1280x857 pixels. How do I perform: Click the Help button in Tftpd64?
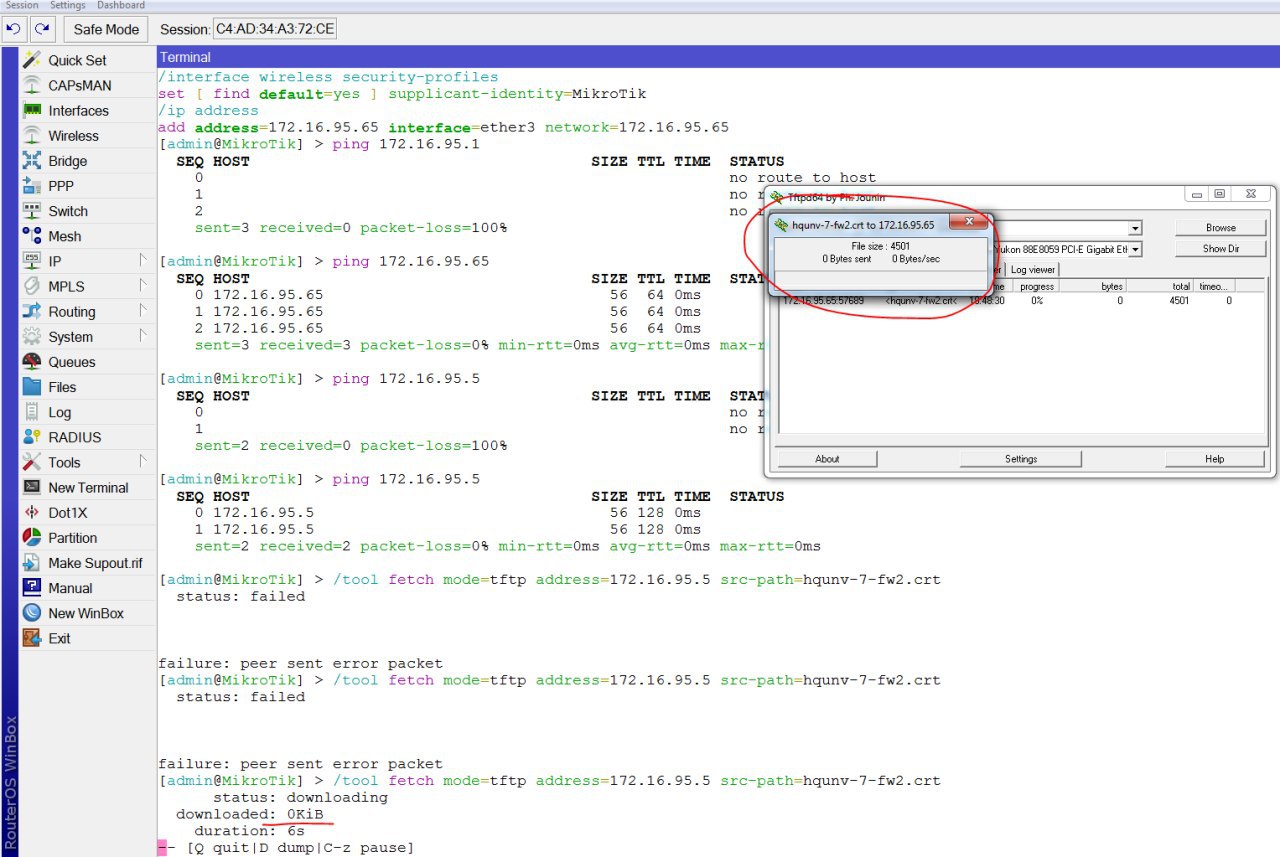click(x=1214, y=459)
